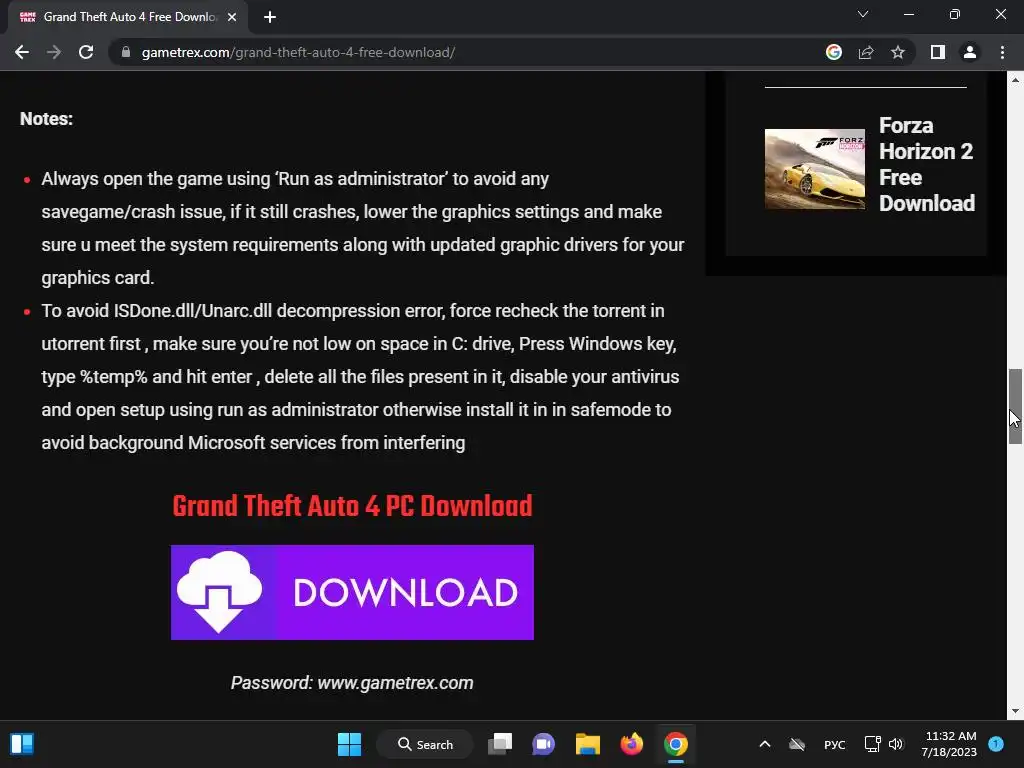This screenshot has width=1024, height=768.
Task: View site info via the padlock icon
Action: [126, 52]
